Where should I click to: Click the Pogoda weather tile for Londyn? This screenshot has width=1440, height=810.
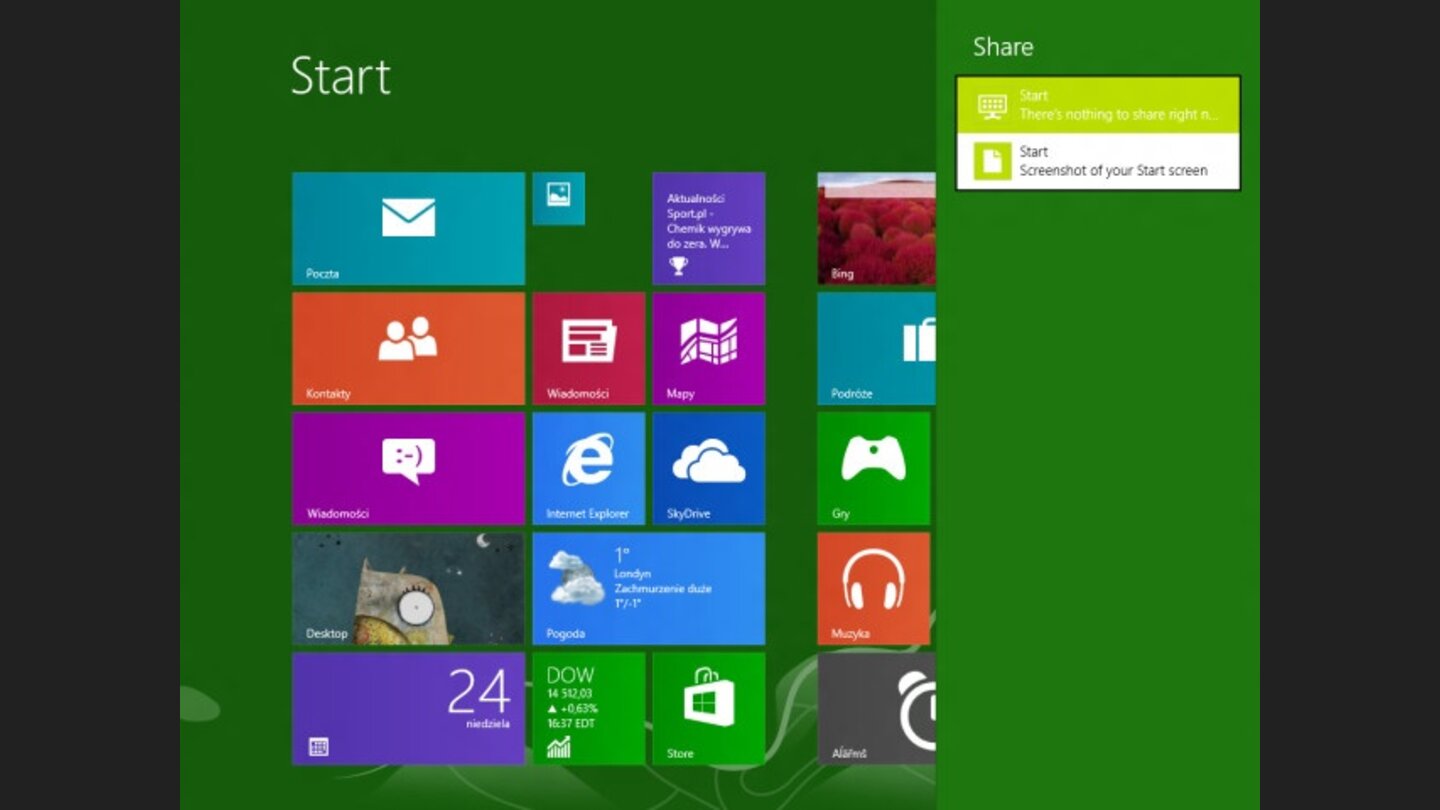649,588
